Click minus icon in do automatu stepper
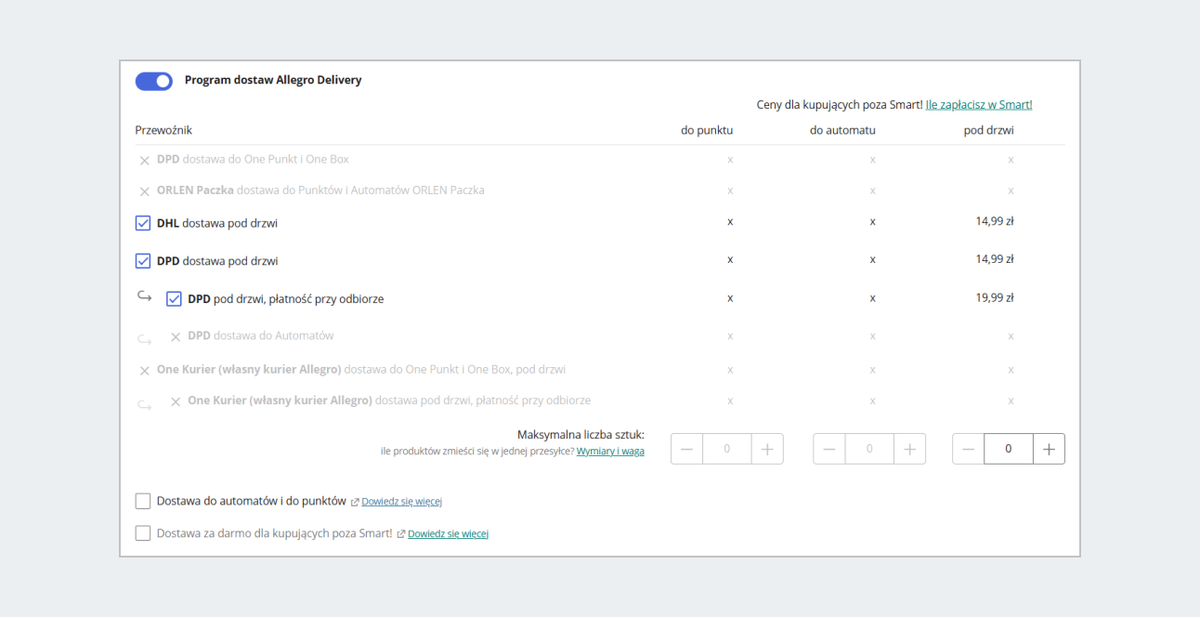This screenshot has height=617, width=1200. coord(829,449)
